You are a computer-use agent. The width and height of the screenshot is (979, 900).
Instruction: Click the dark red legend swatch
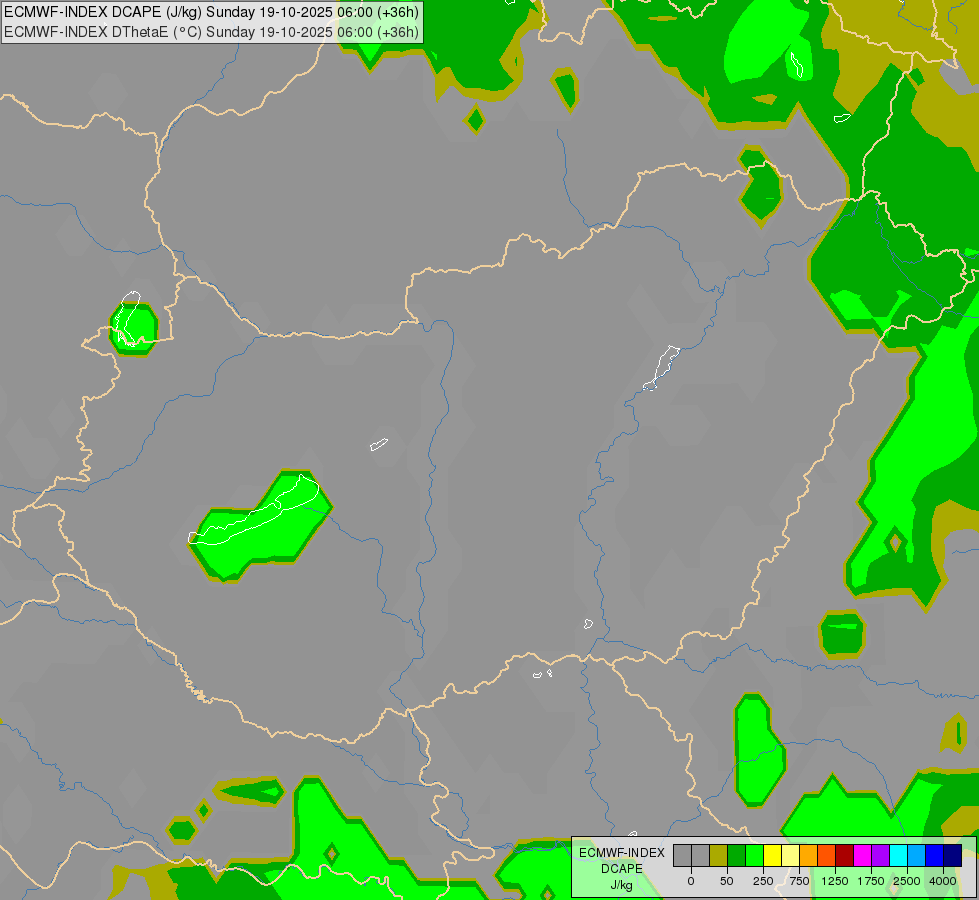[x=845, y=856]
